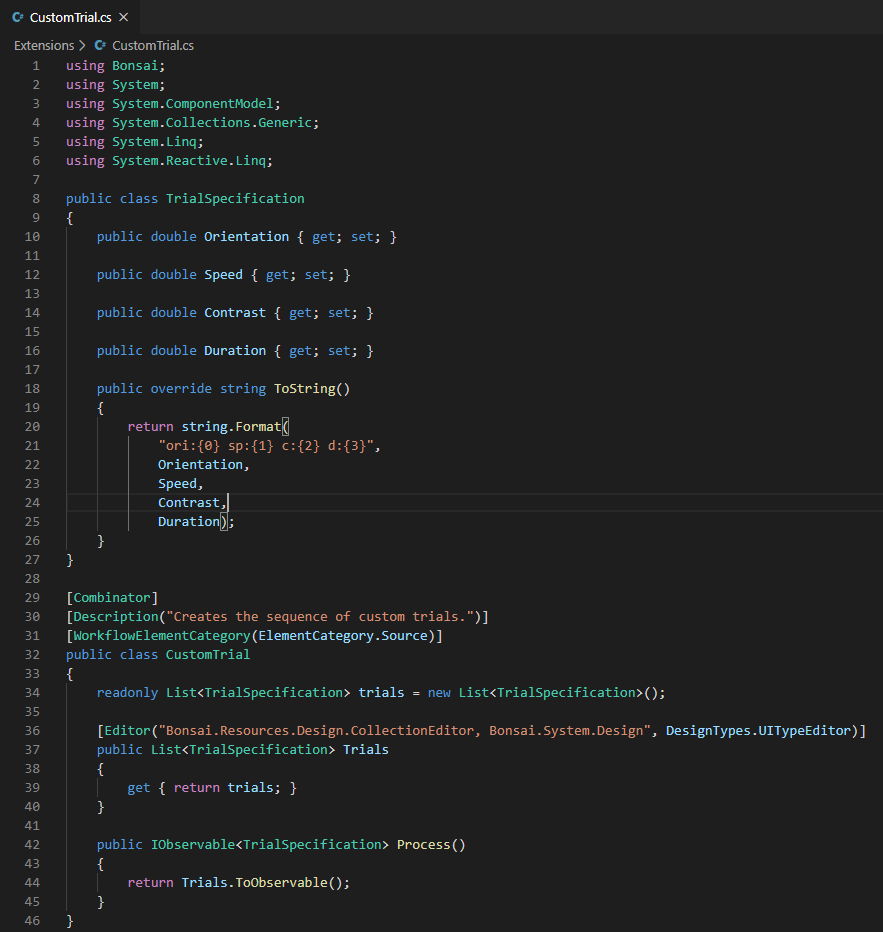Click the C# file icon in the tab
This screenshot has width=883, height=932.
pyautogui.click(x=18, y=17)
